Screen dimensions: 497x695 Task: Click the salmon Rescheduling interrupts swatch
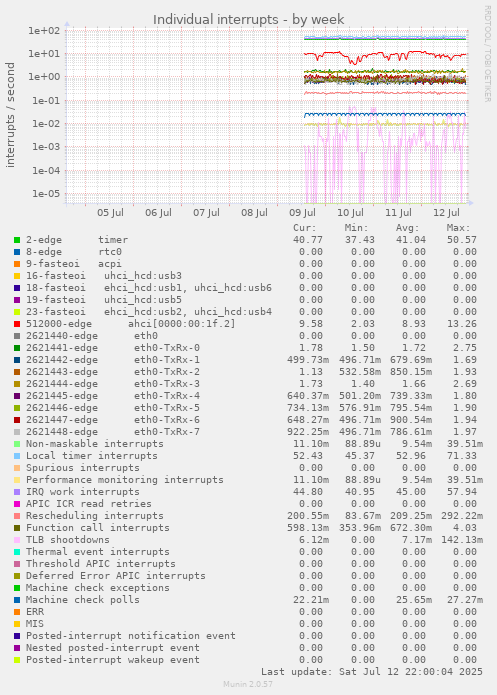[x=17, y=516]
